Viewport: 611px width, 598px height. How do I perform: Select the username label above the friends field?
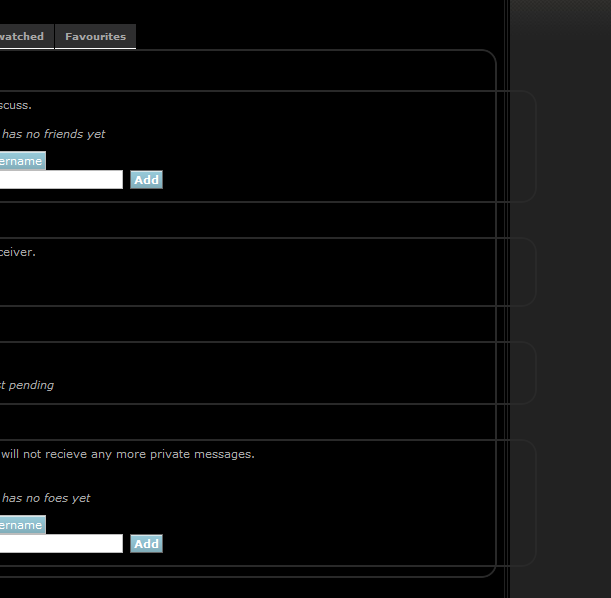click(23, 161)
